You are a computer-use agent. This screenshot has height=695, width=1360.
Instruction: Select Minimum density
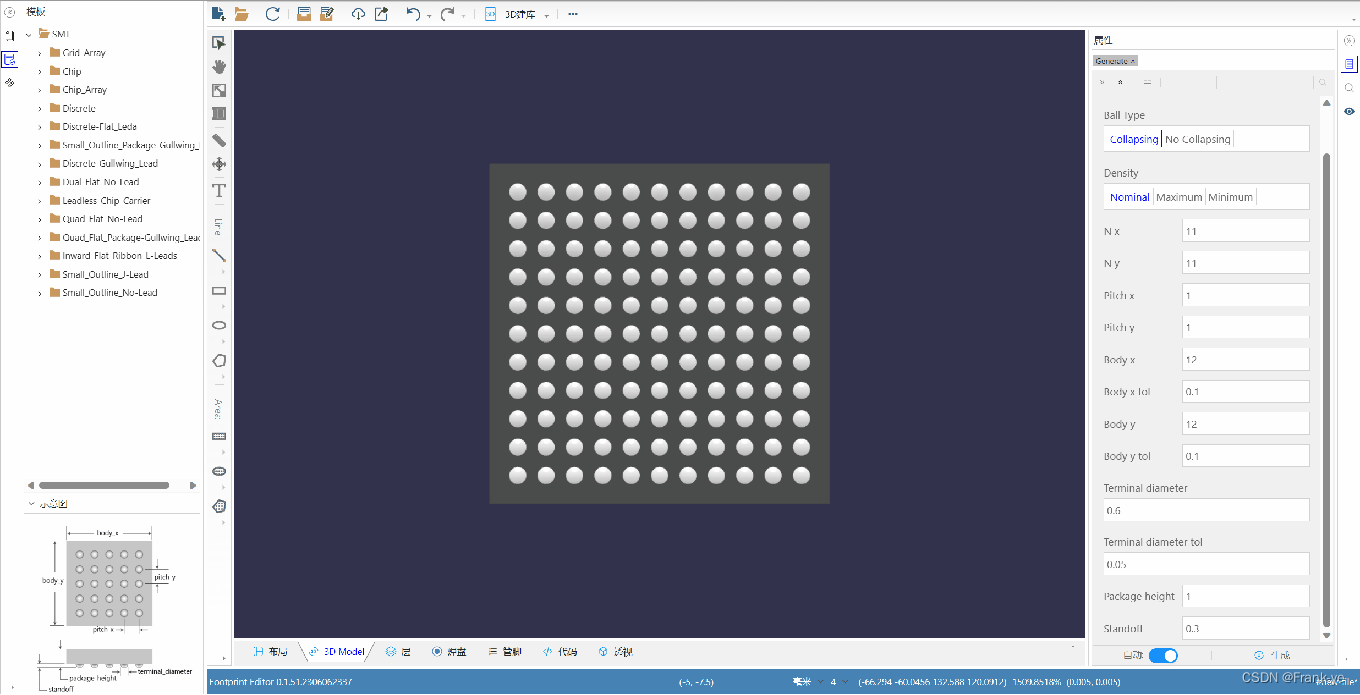click(x=1230, y=197)
